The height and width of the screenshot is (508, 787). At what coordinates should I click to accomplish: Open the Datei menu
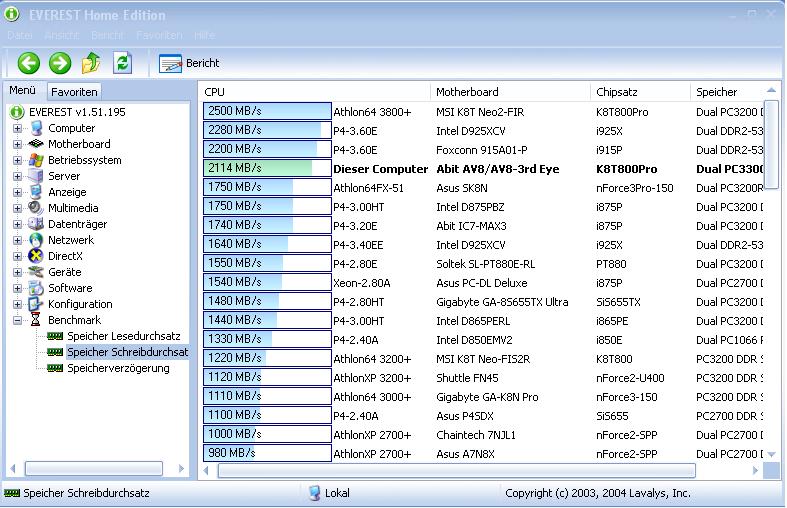tap(20, 35)
